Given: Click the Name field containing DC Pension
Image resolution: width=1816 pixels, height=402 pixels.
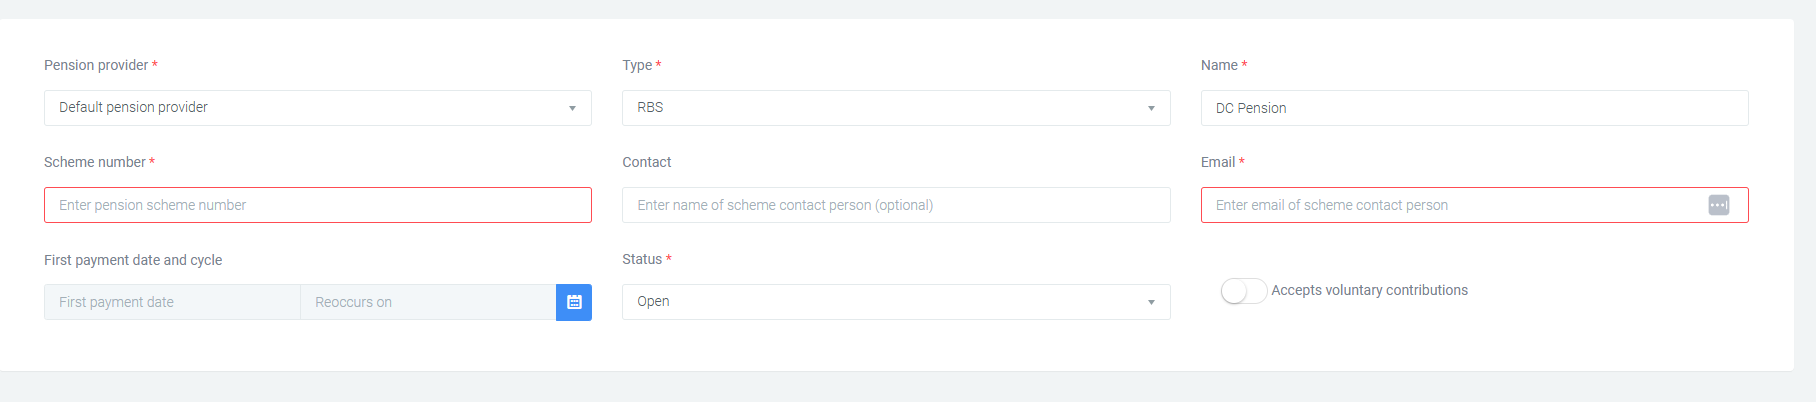Looking at the screenshot, I should 1473,108.
